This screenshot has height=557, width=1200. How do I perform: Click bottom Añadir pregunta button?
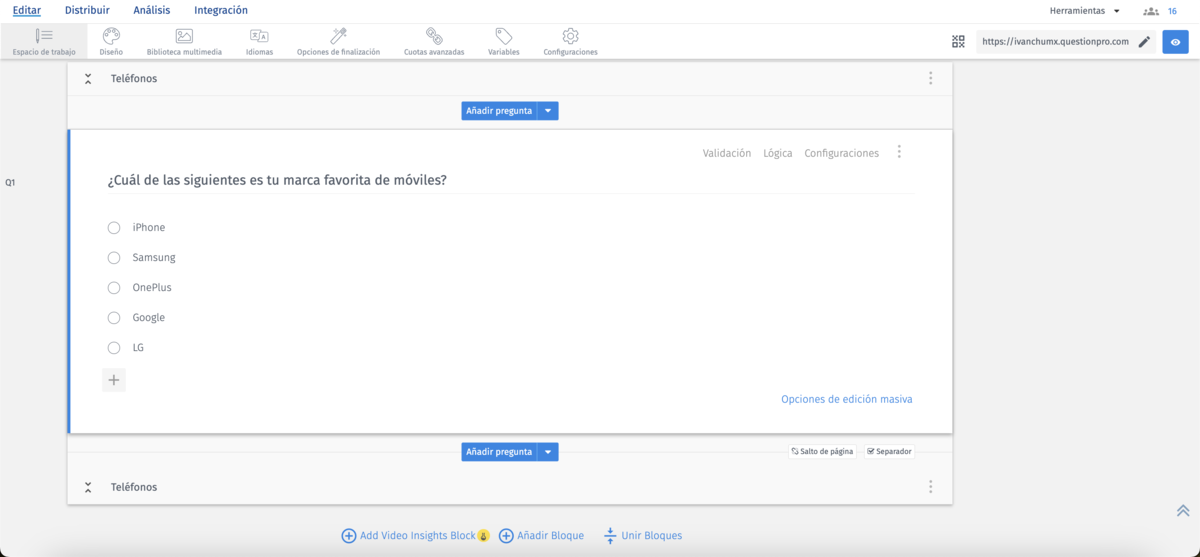(x=499, y=452)
